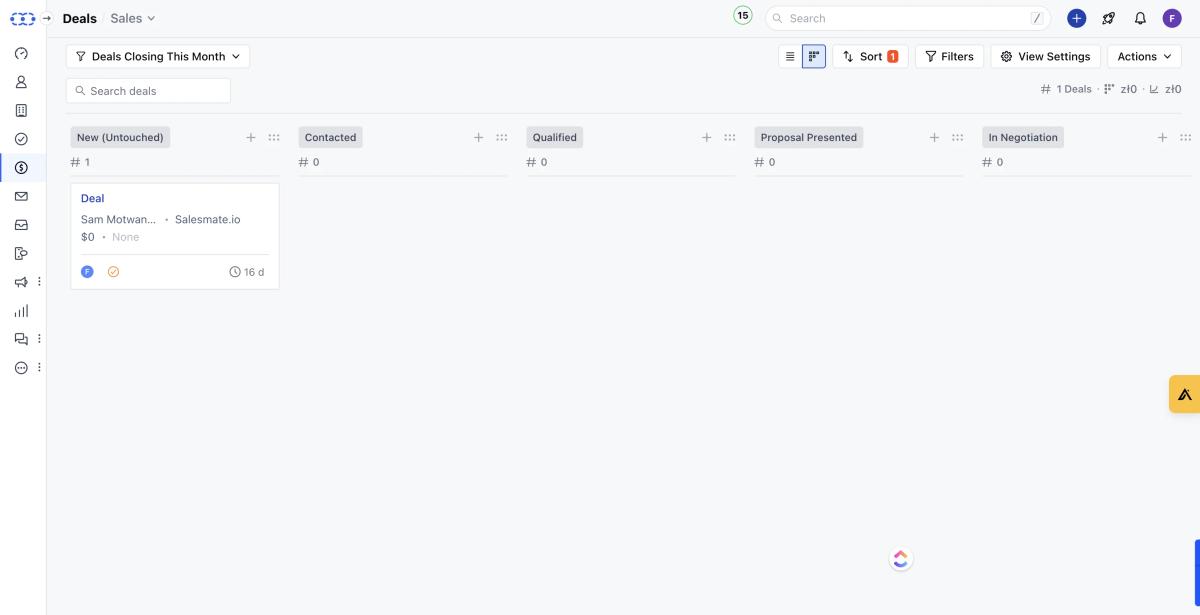Viewport: 1200px width, 615px height.
Task: Click the Qualified stage label
Action: pyautogui.click(x=555, y=138)
